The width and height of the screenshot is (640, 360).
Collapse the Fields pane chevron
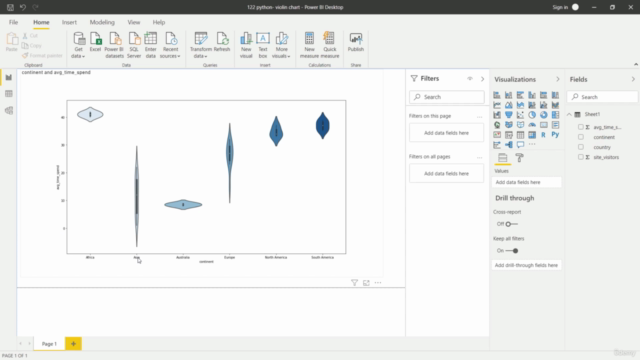(x=633, y=79)
